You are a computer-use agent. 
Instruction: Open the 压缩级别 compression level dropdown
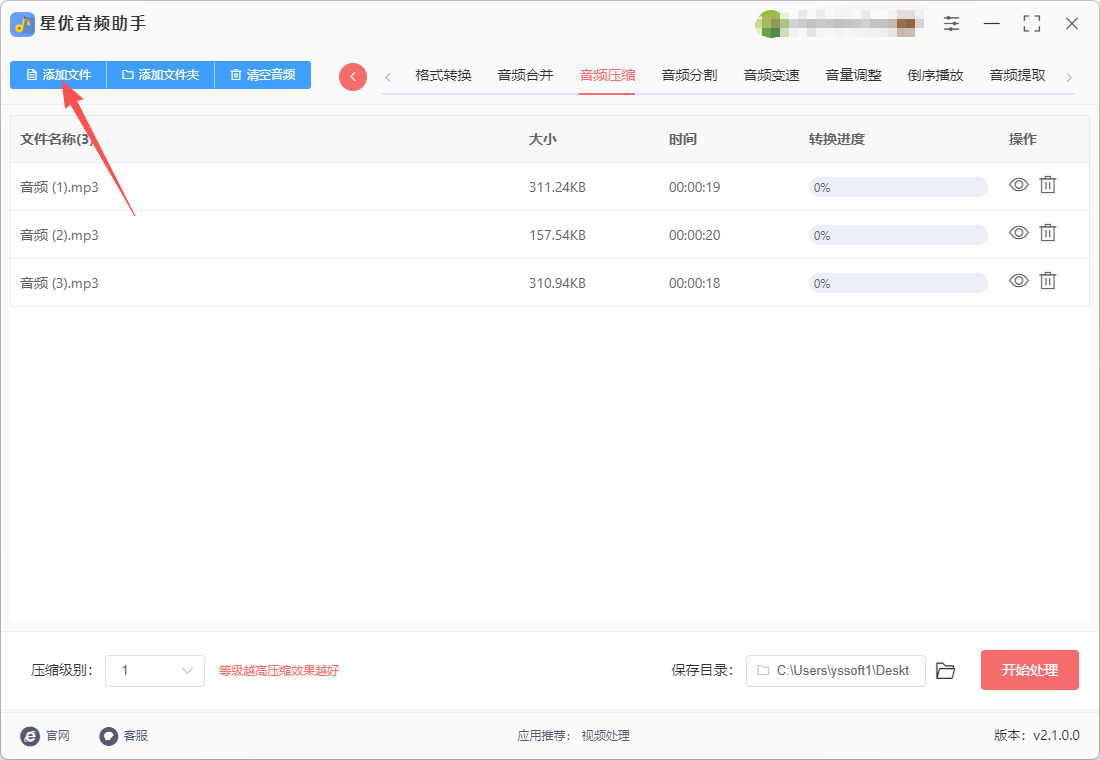click(x=155, y=671)
